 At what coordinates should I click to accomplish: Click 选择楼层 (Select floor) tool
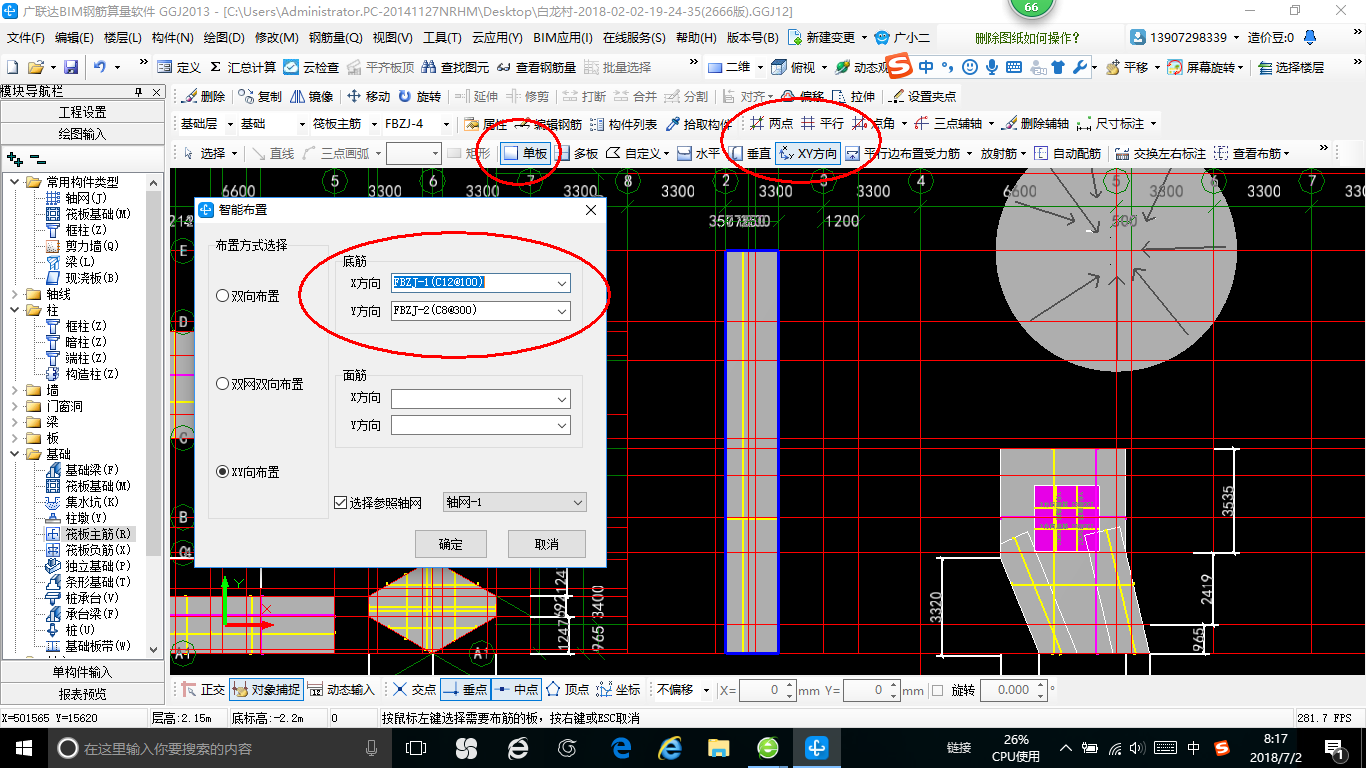coord(1291,67)
